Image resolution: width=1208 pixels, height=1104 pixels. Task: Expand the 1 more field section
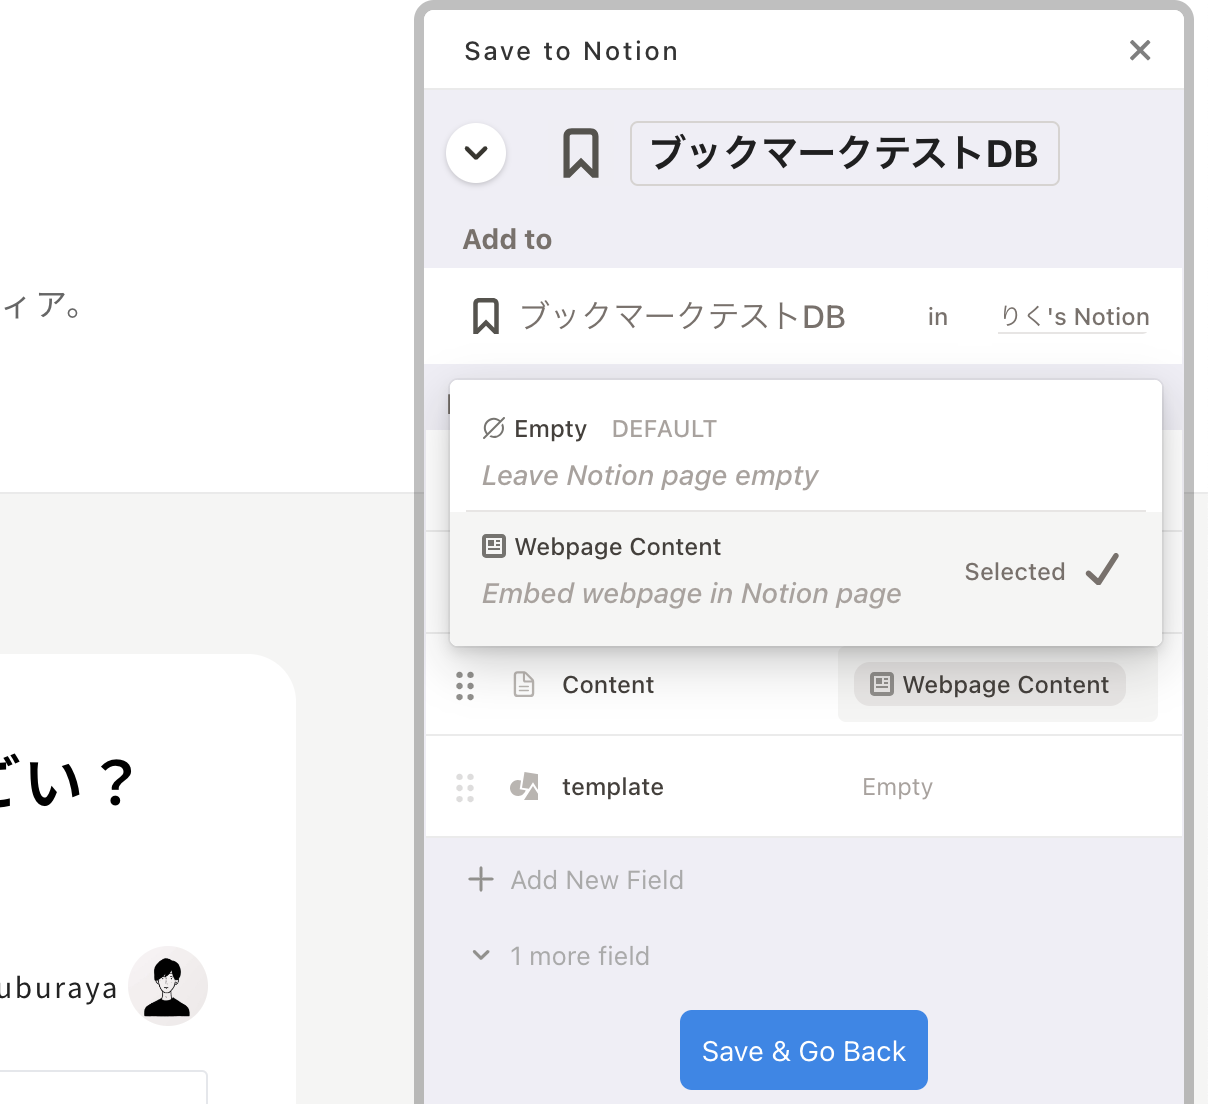[560, 956]
